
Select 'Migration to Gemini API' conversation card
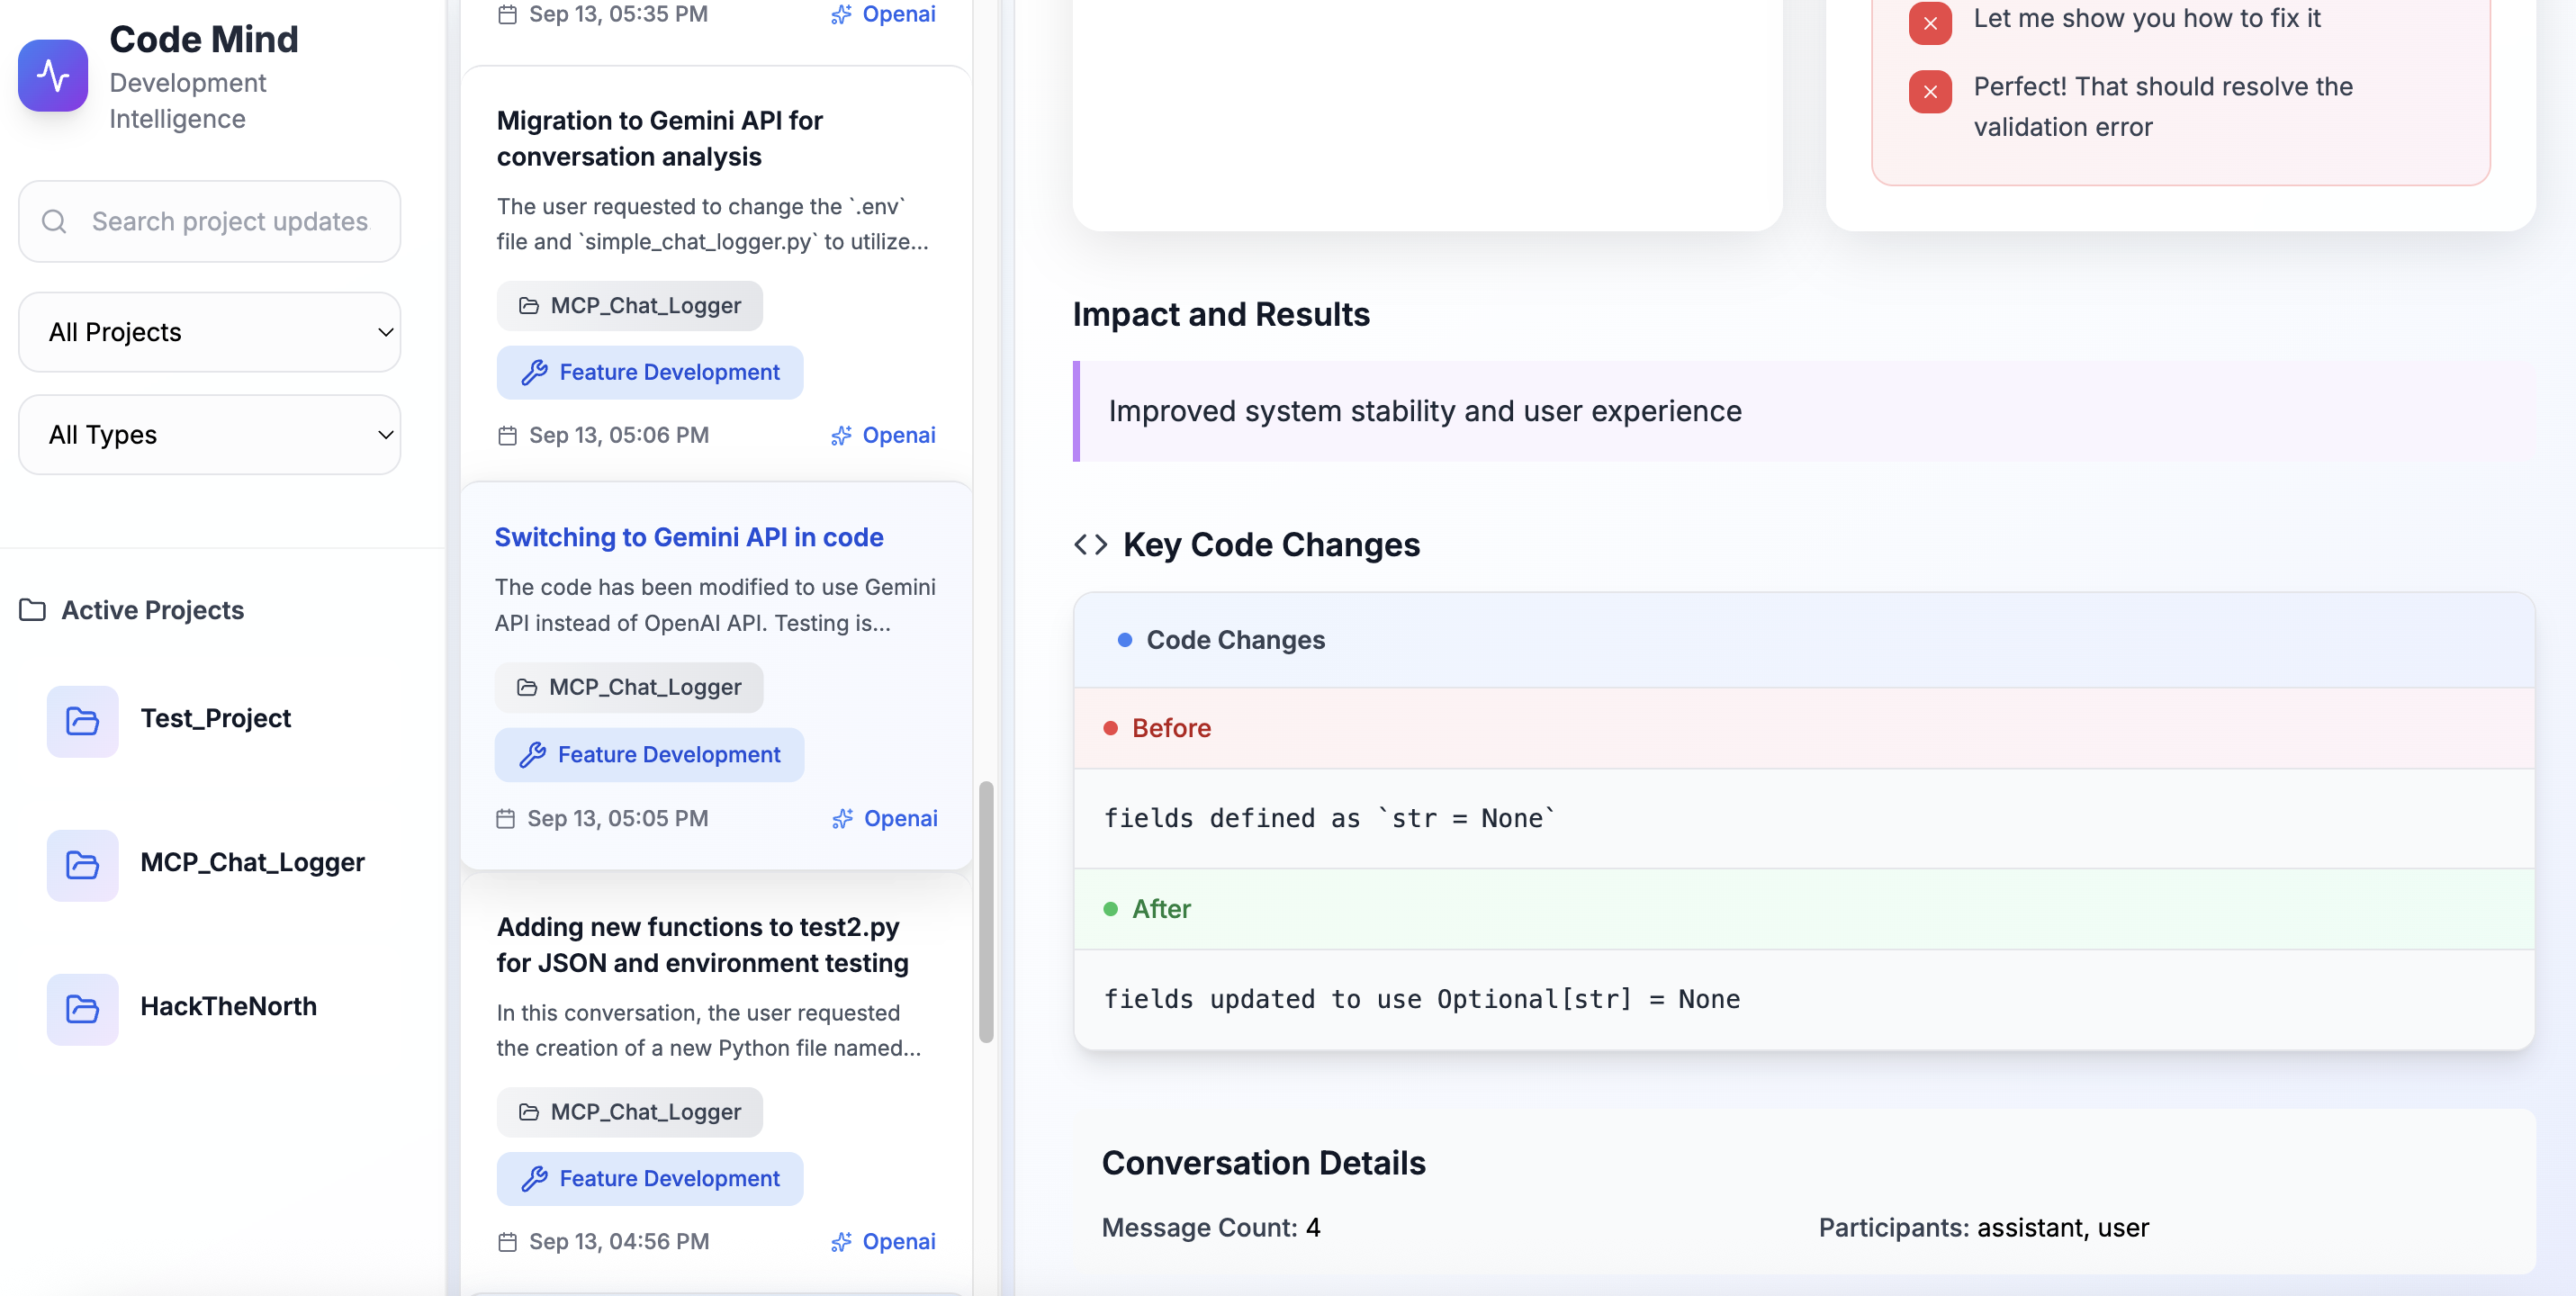659,138
